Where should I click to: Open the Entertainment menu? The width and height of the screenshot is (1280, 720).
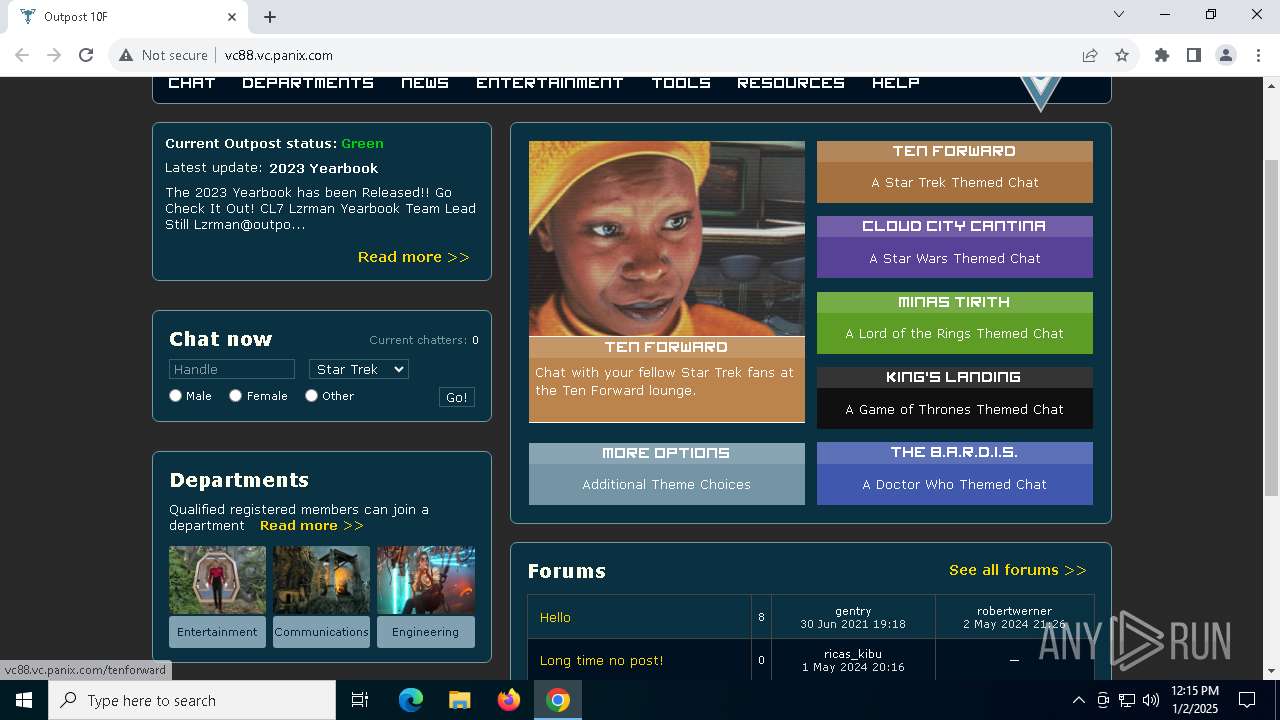point(550,83)
